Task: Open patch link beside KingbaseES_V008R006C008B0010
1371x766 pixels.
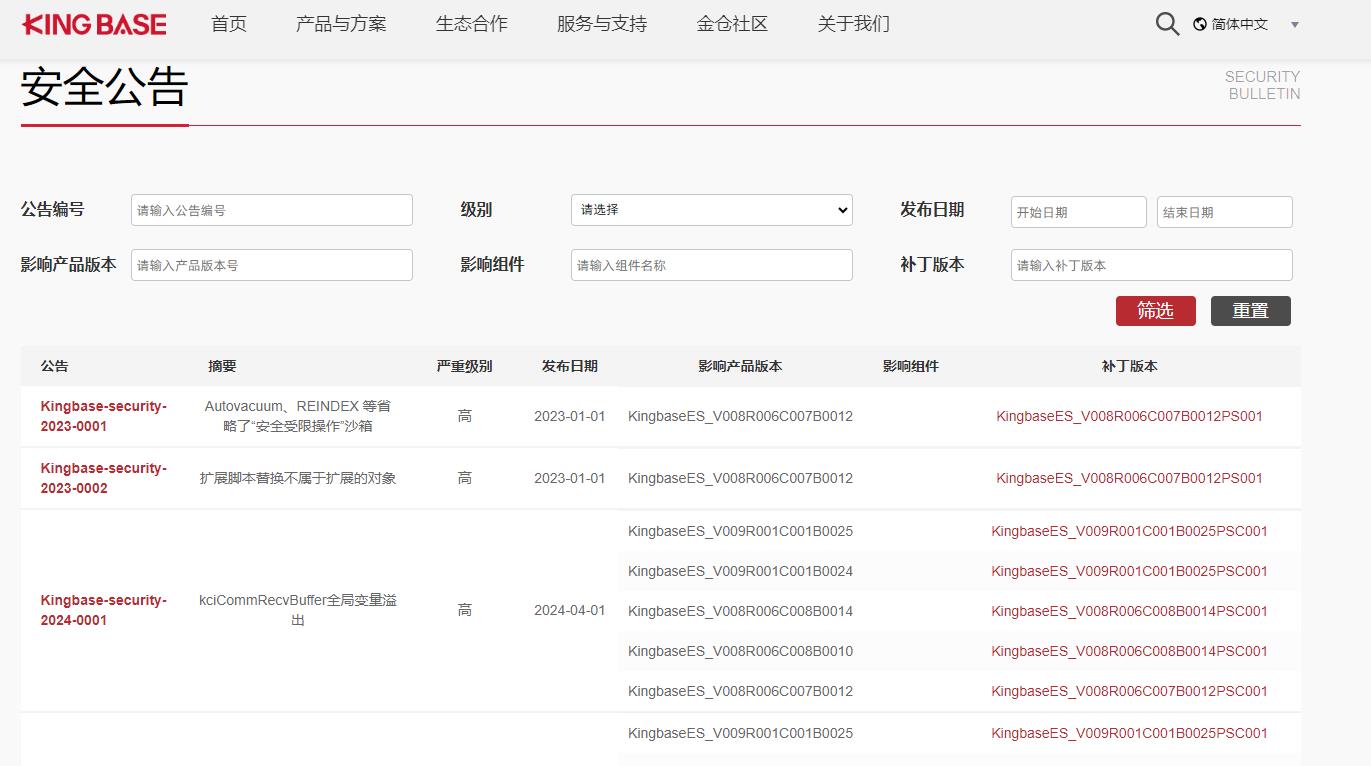Action: (x=1130, y=651)
